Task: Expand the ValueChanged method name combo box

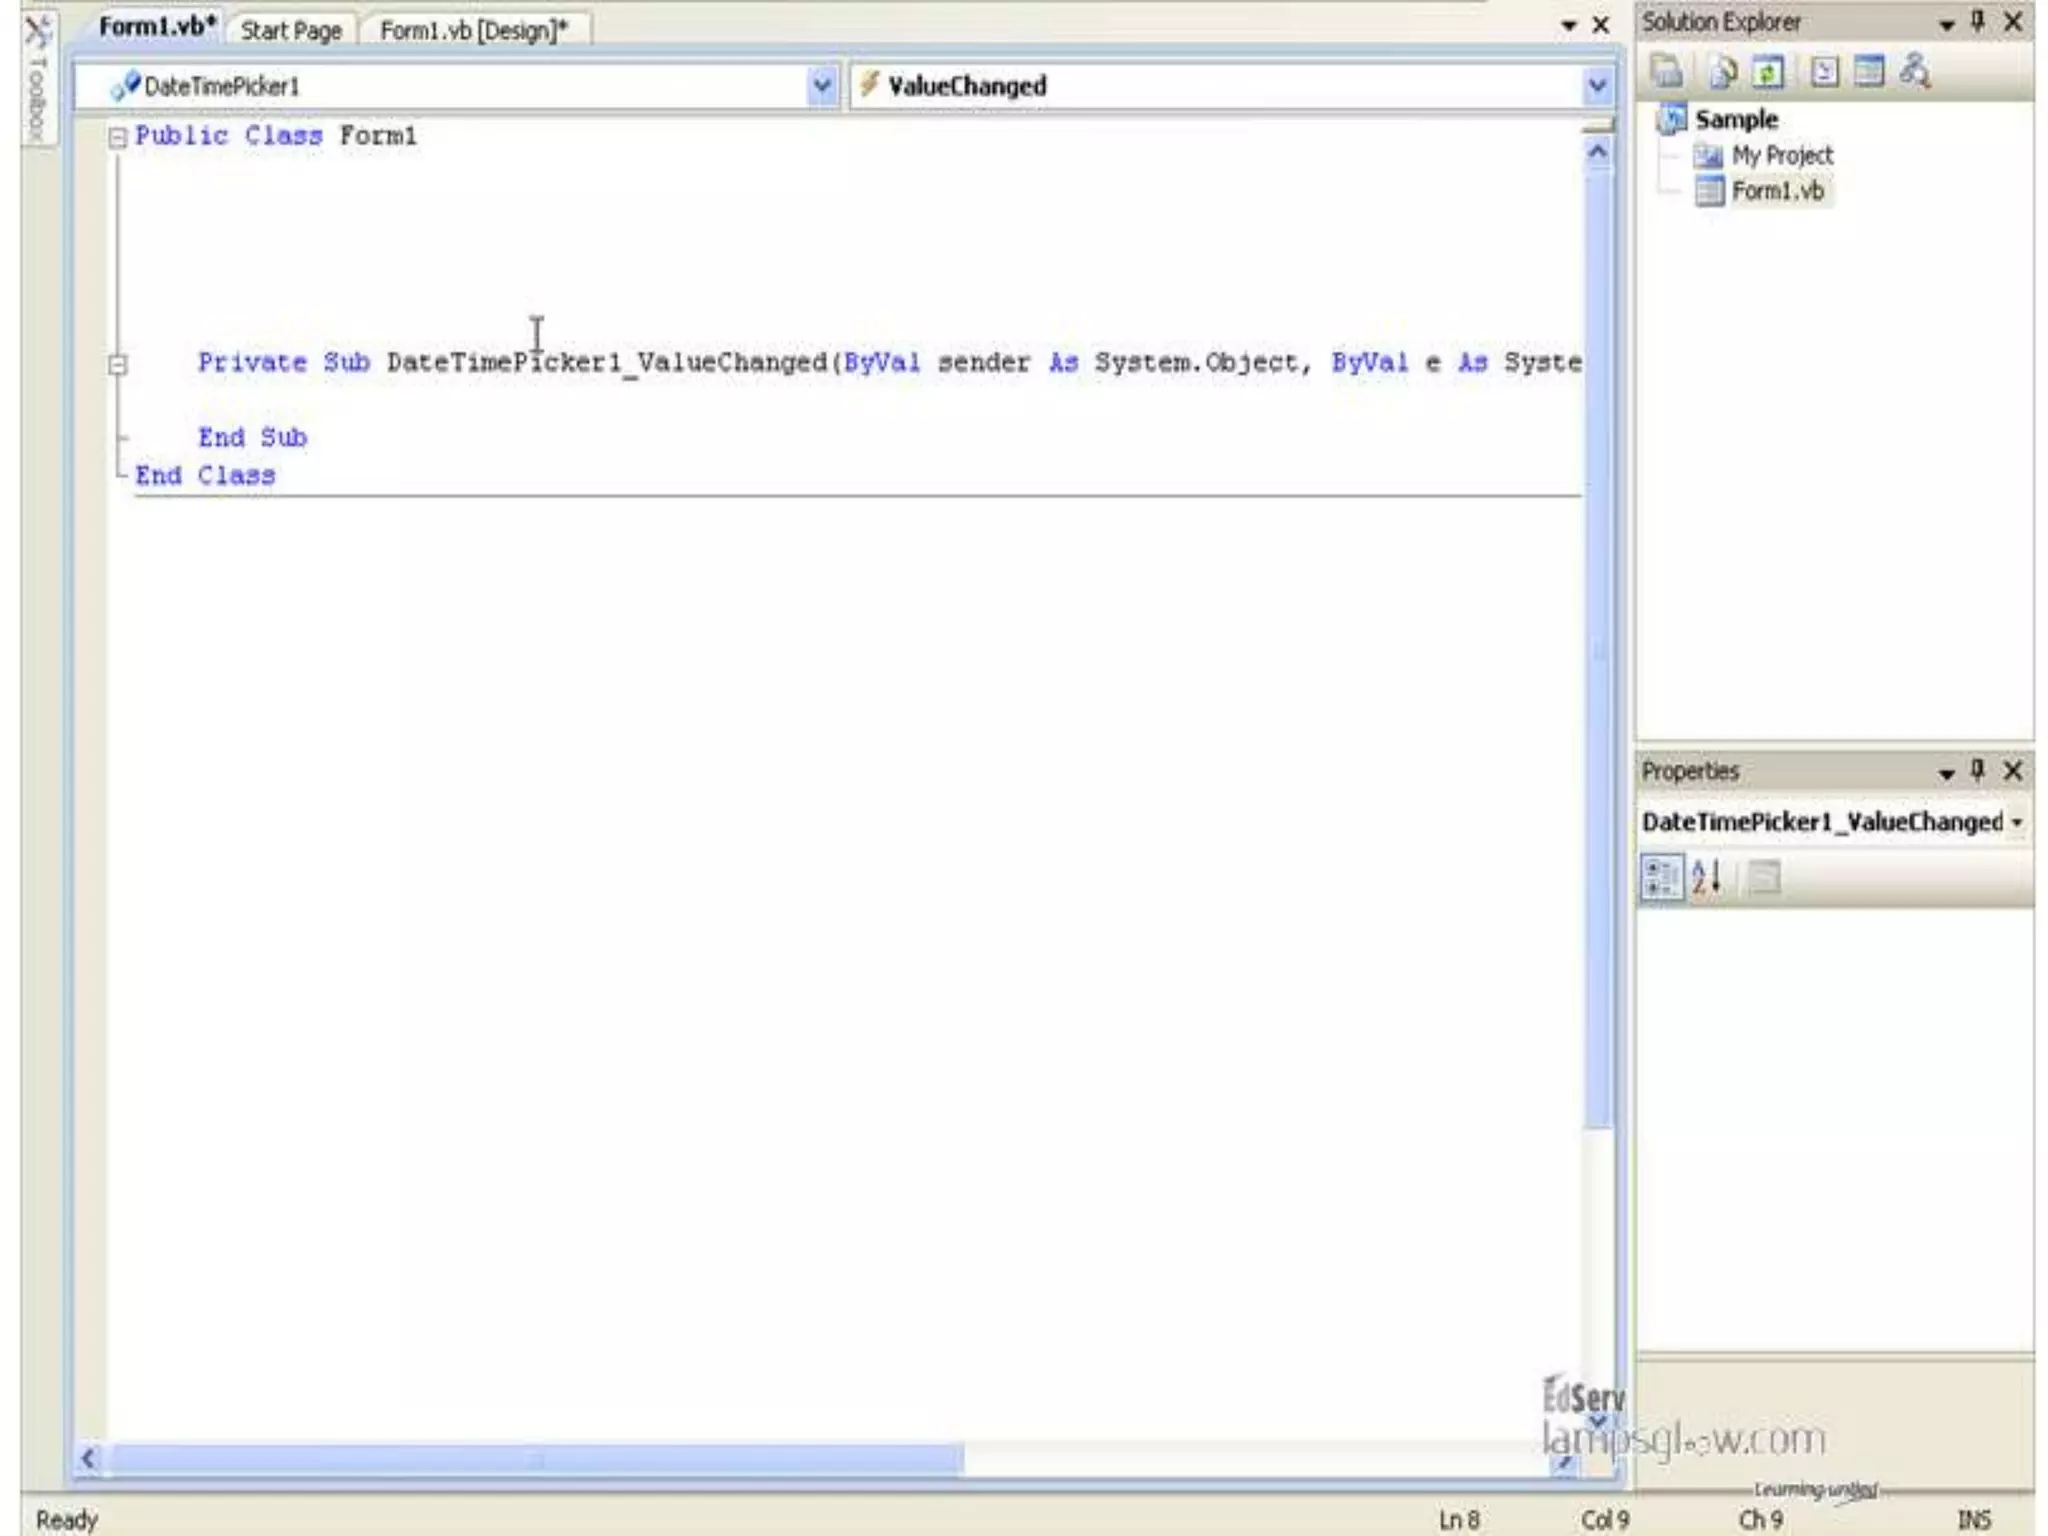Action: click(x=1597, y=87)
